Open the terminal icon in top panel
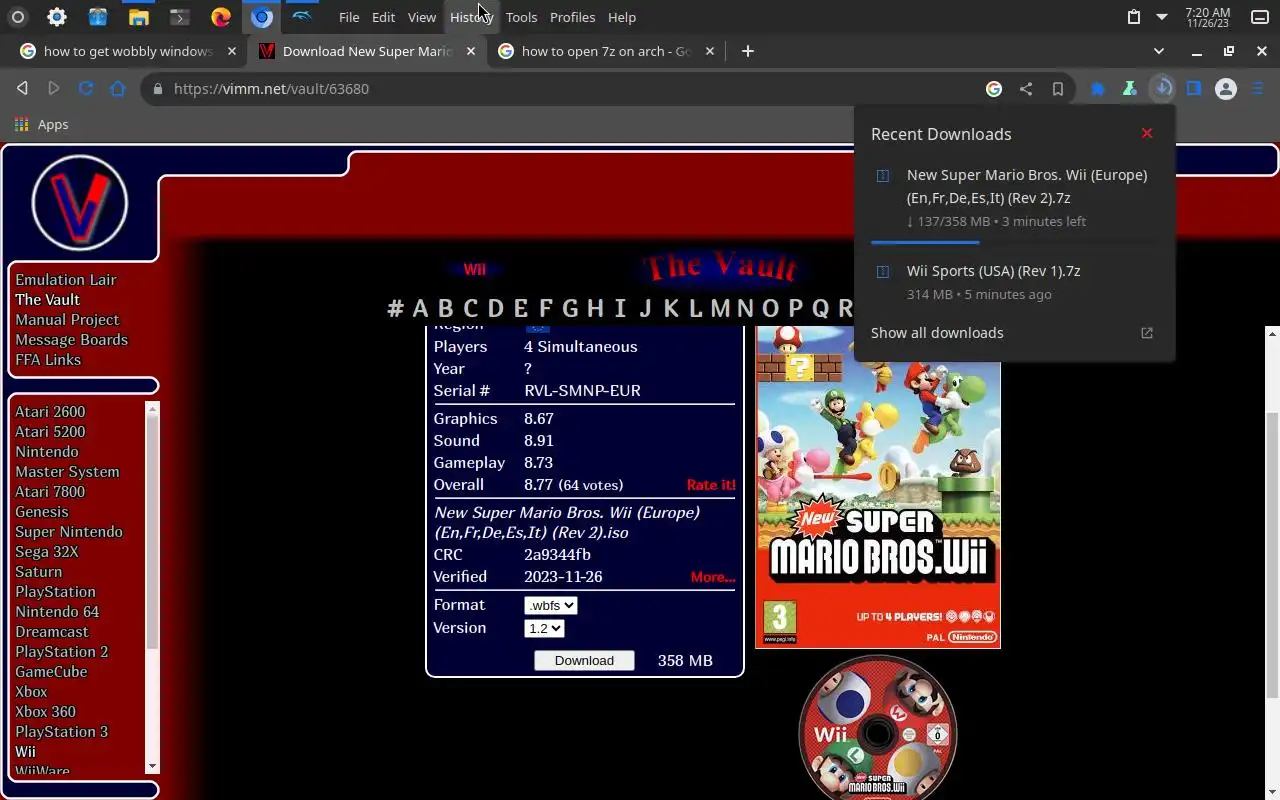1280x800 pixels. click(179, 17)
